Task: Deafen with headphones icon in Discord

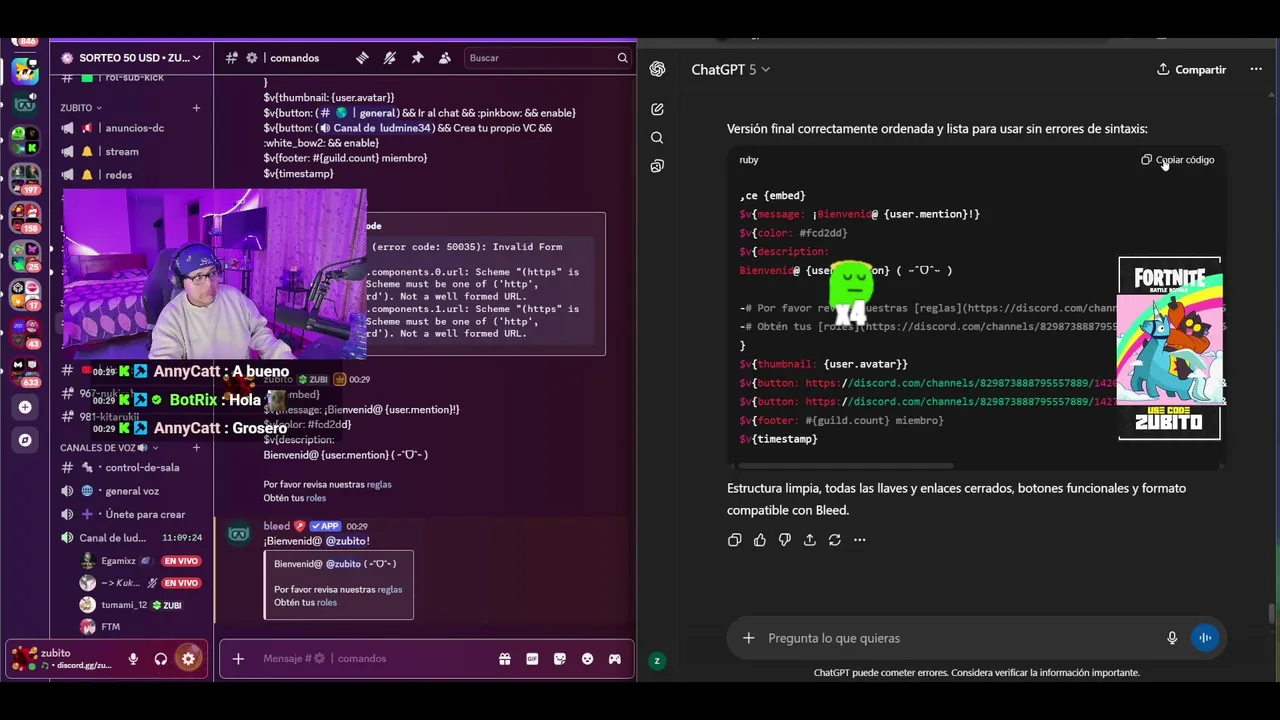Action: pos(161,659)
